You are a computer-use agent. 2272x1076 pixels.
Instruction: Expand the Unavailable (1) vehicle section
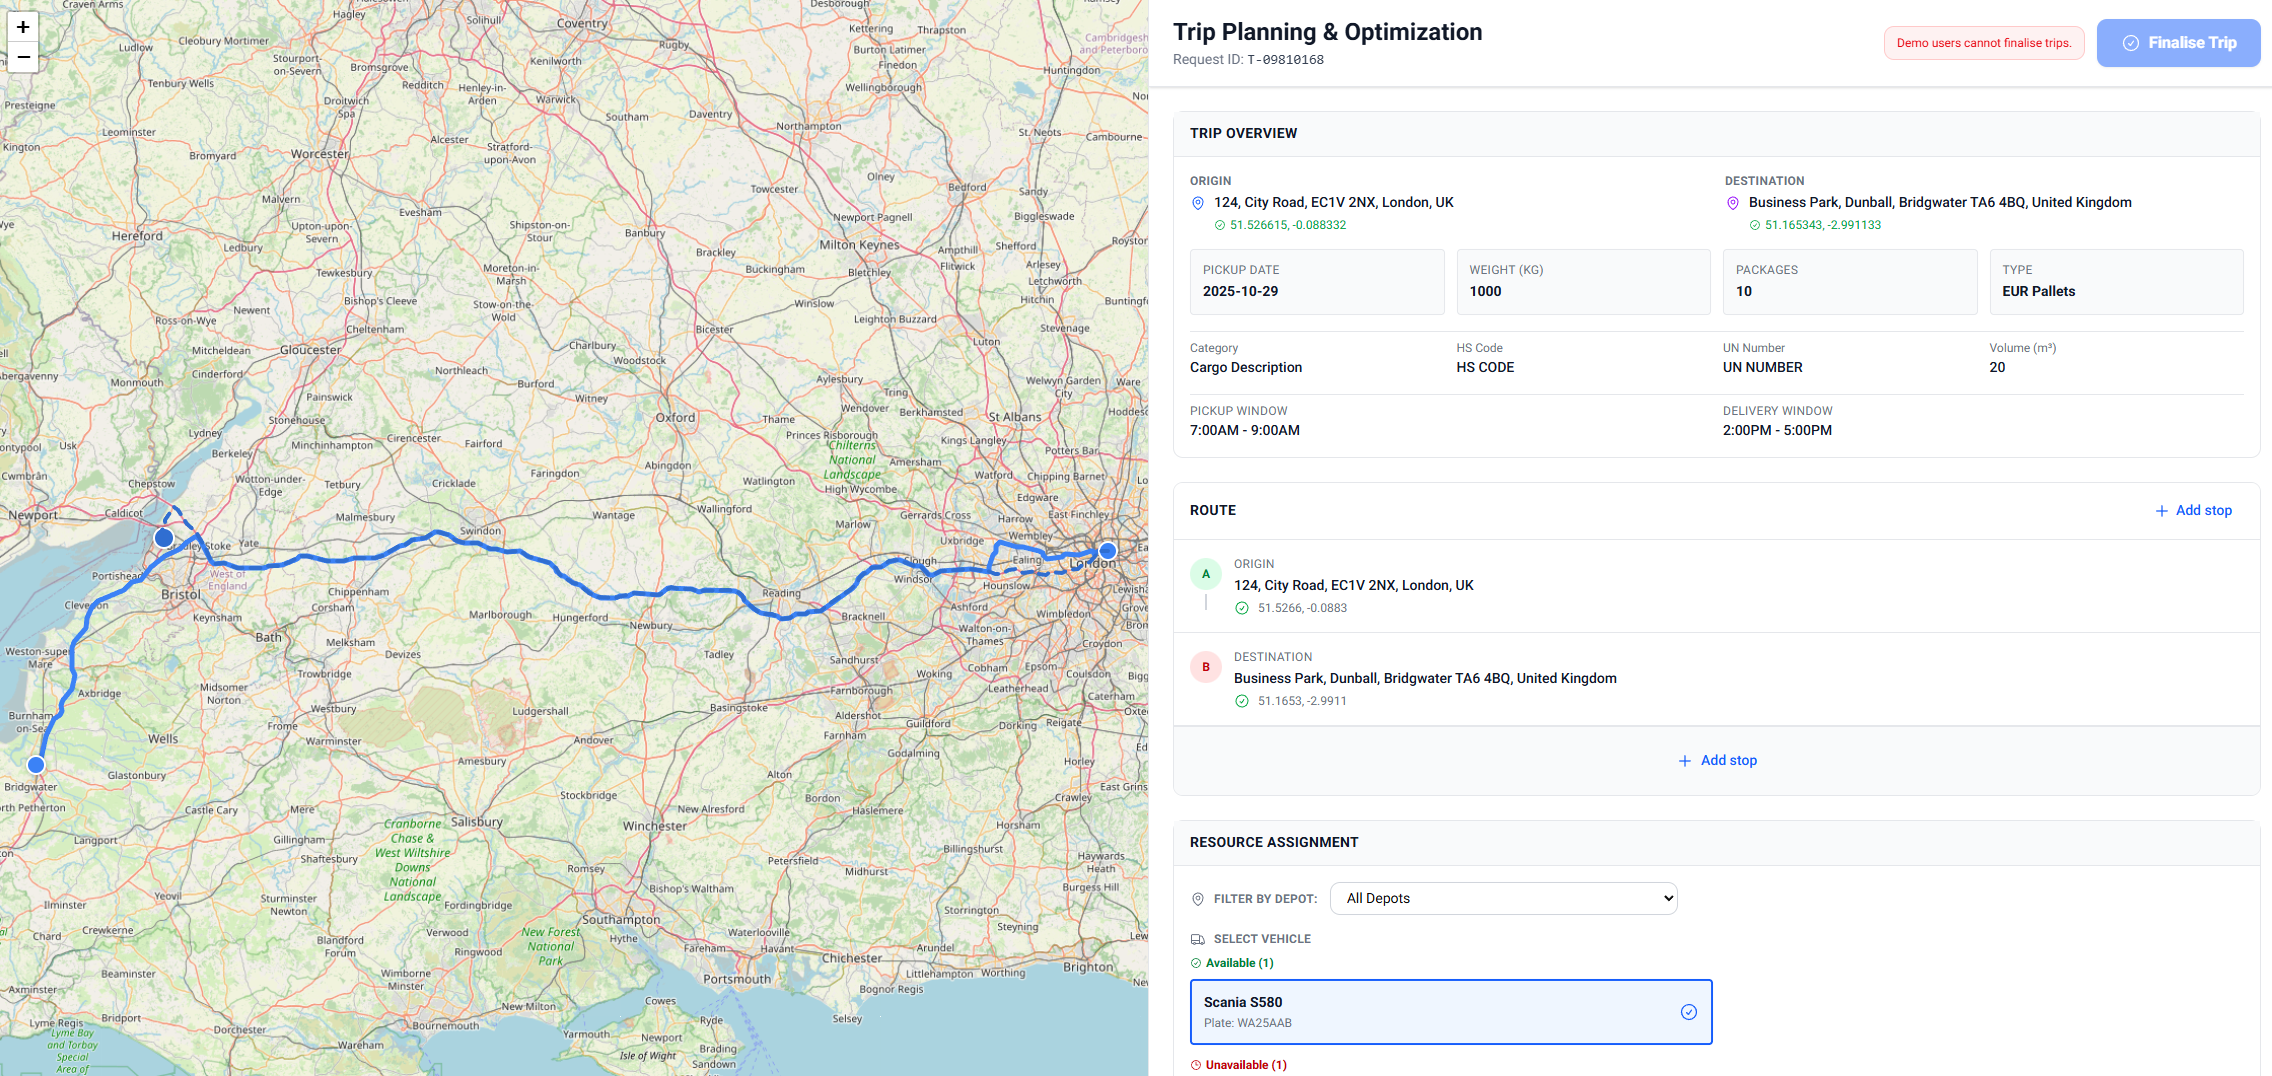[x=1238, y=1064]
